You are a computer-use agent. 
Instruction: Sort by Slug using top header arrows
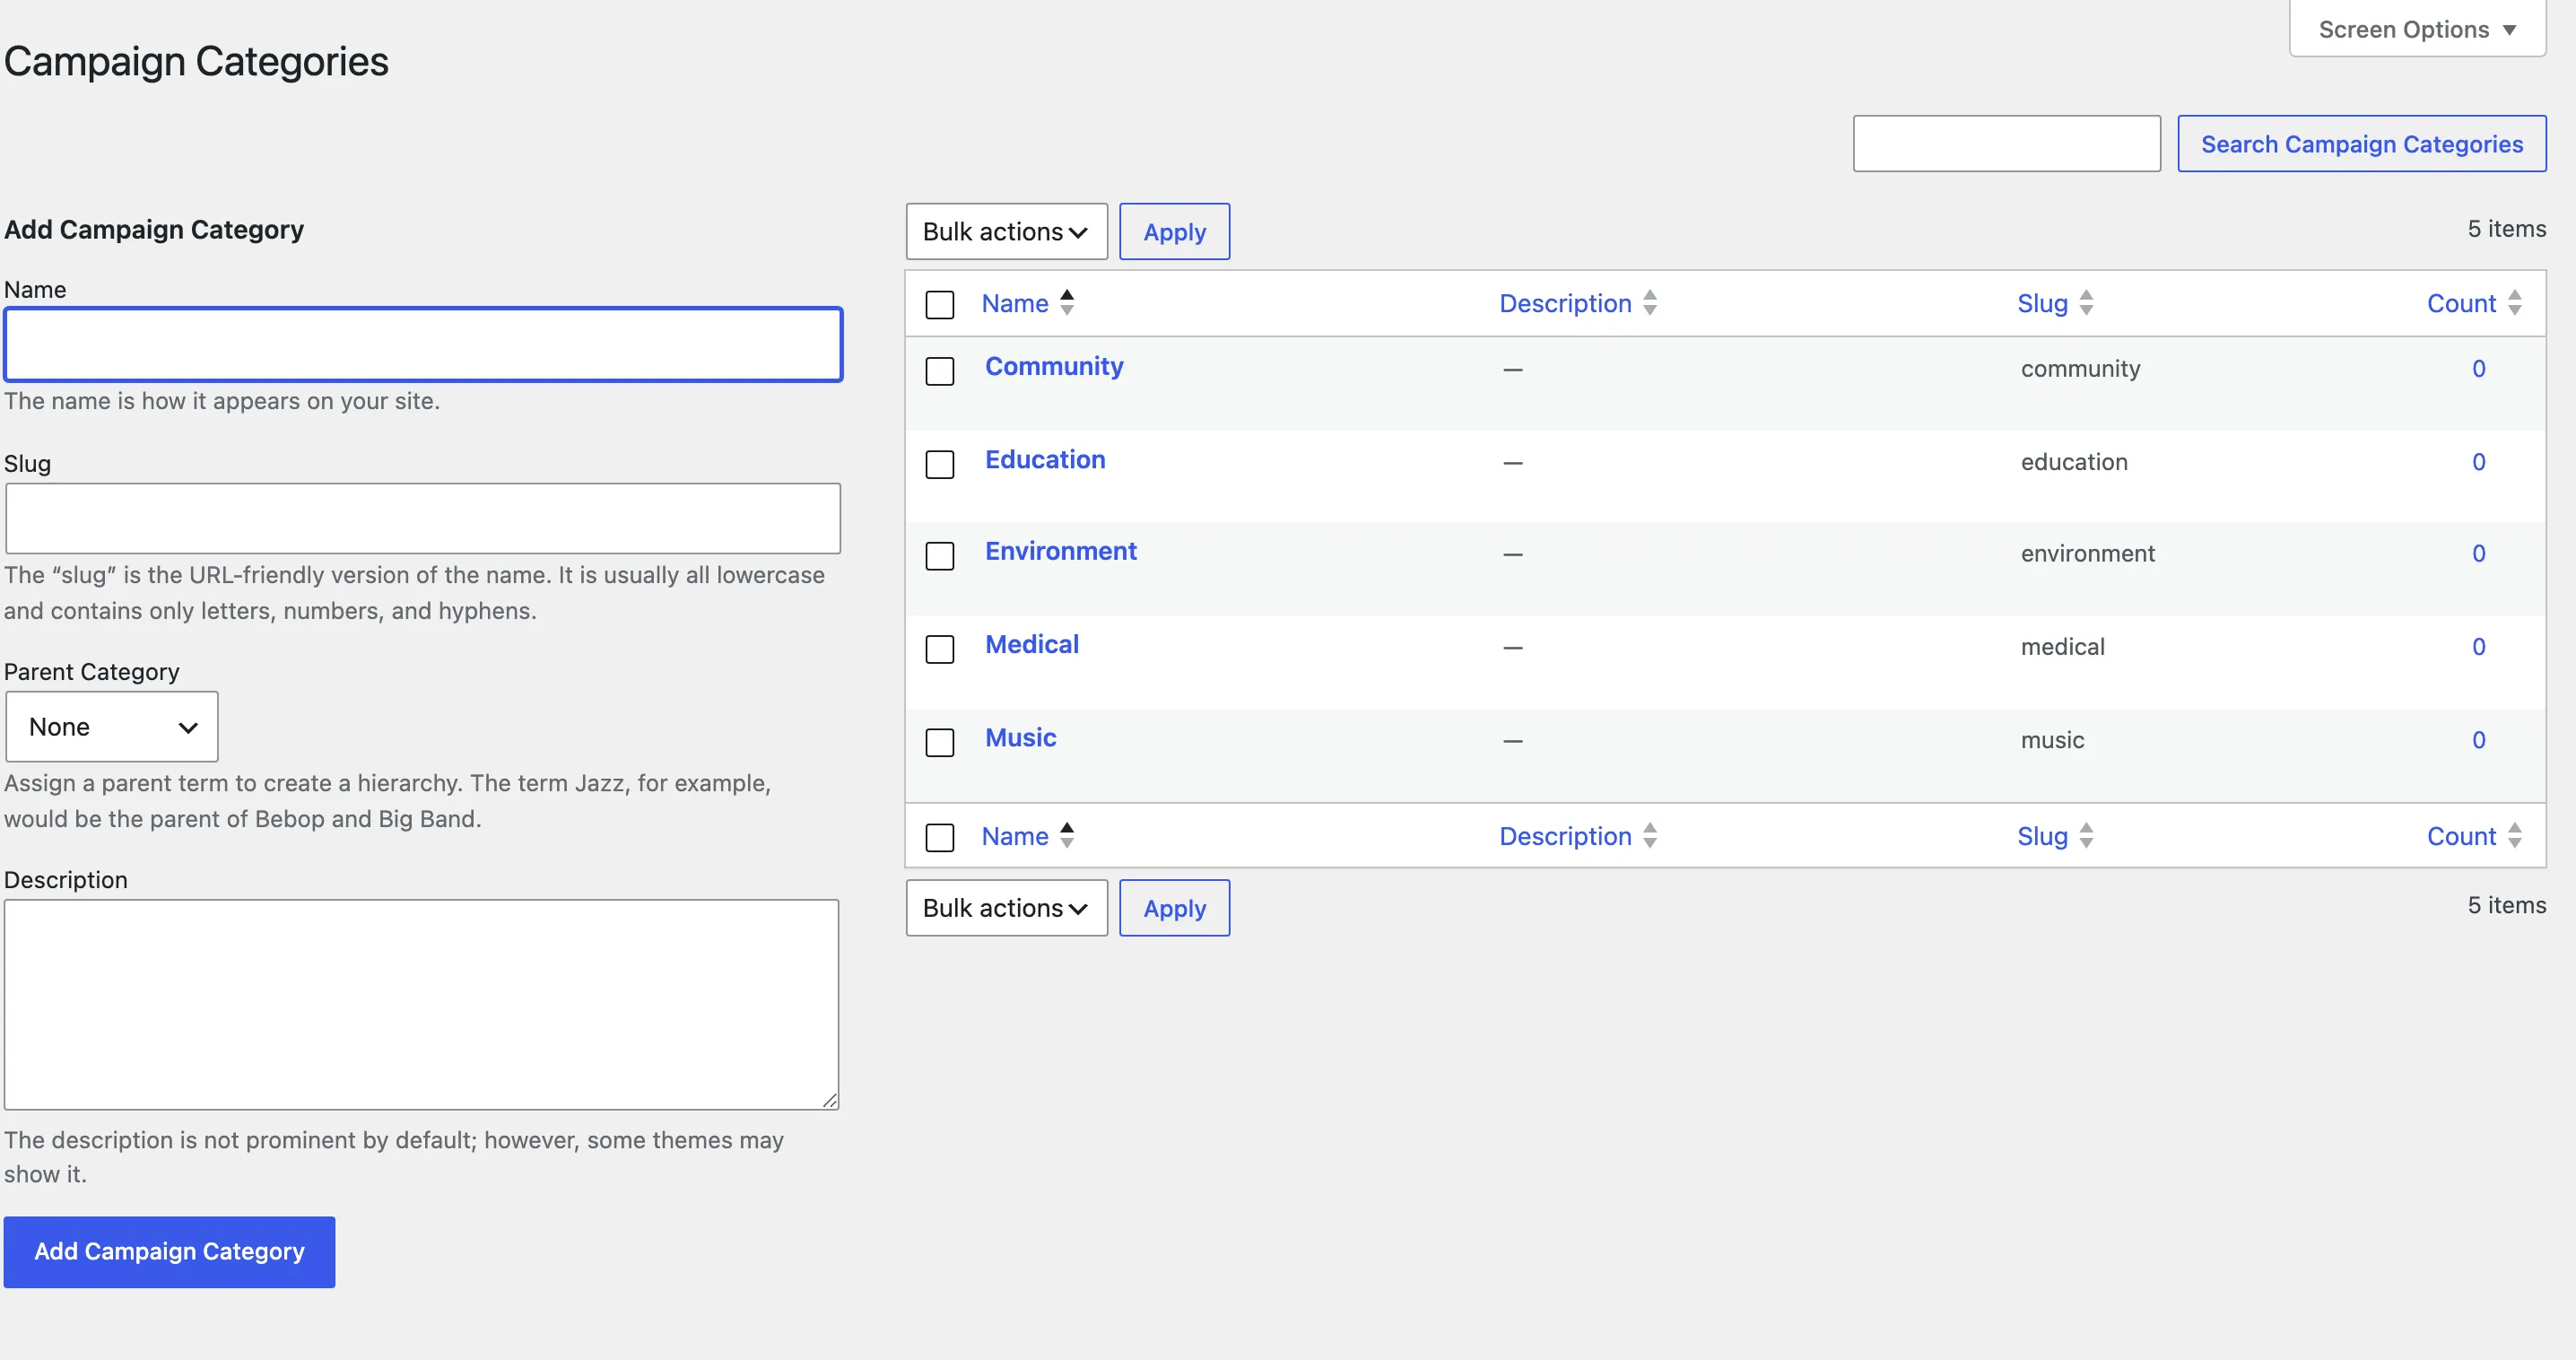click(x=2086, y=303)
